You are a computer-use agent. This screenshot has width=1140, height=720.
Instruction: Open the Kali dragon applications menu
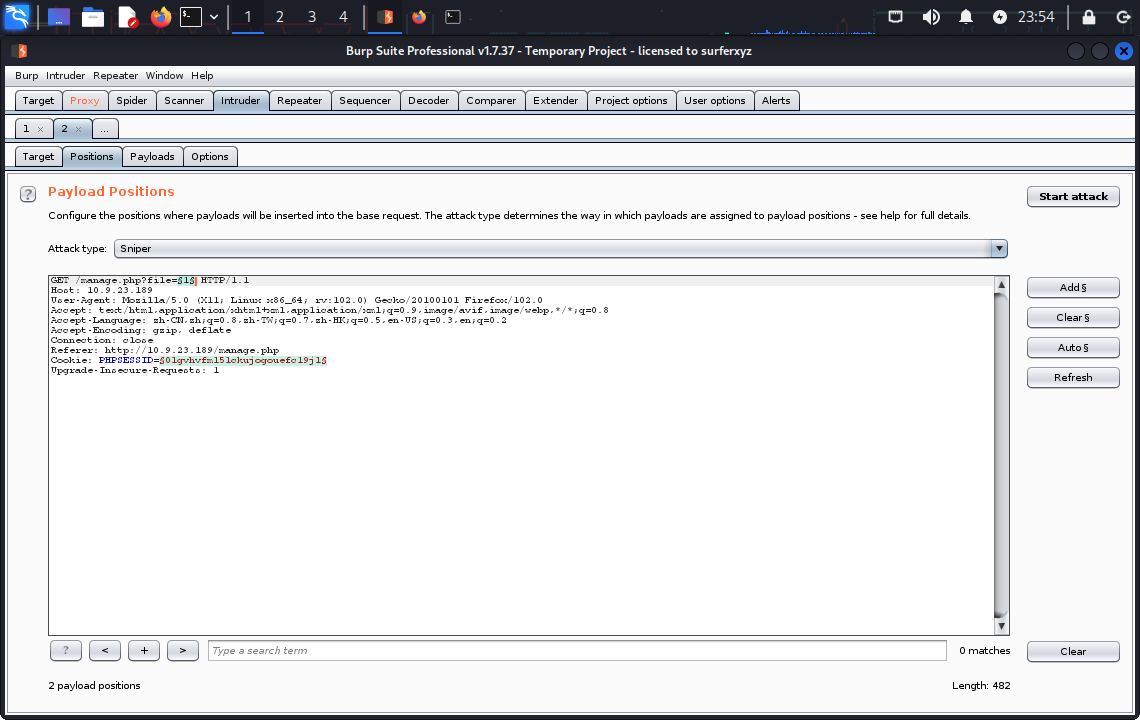pyautogui.click(x=17, y=17)
